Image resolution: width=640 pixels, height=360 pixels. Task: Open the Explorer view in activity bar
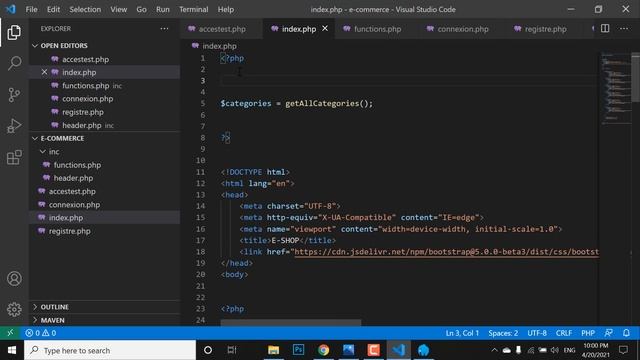[14, 32]
